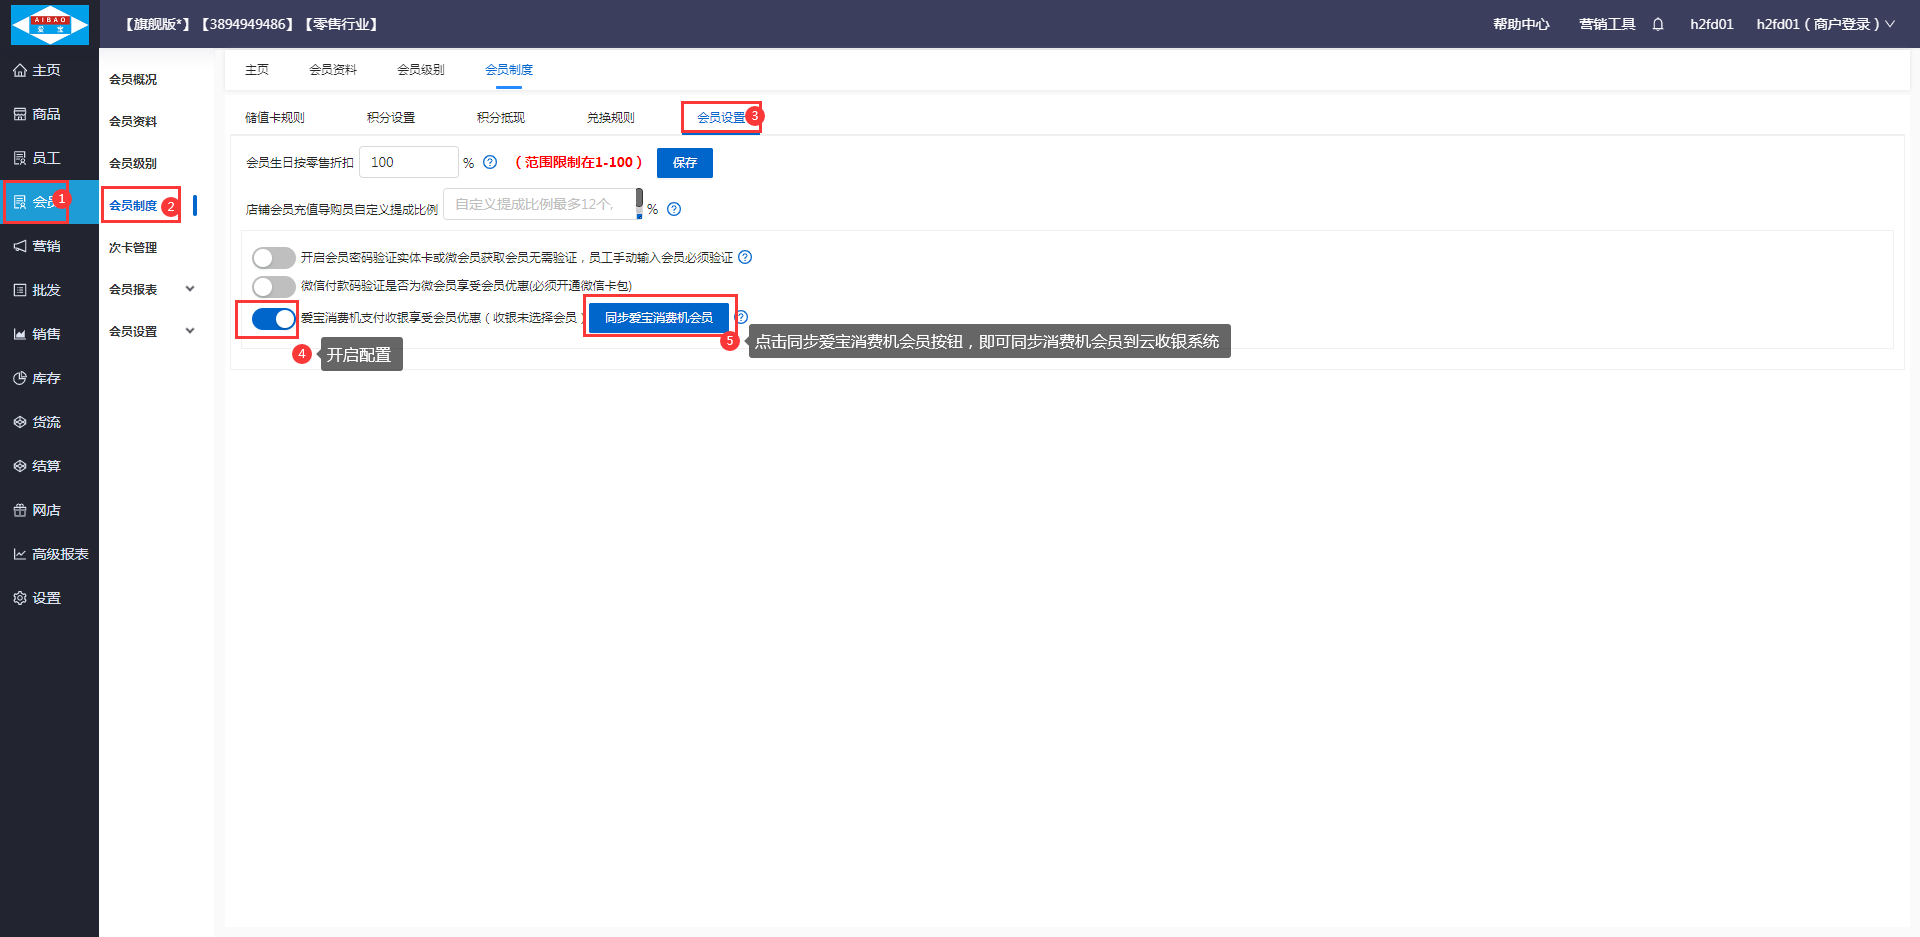
Task: Open the 网店 online store section
Action: (46, 510)
